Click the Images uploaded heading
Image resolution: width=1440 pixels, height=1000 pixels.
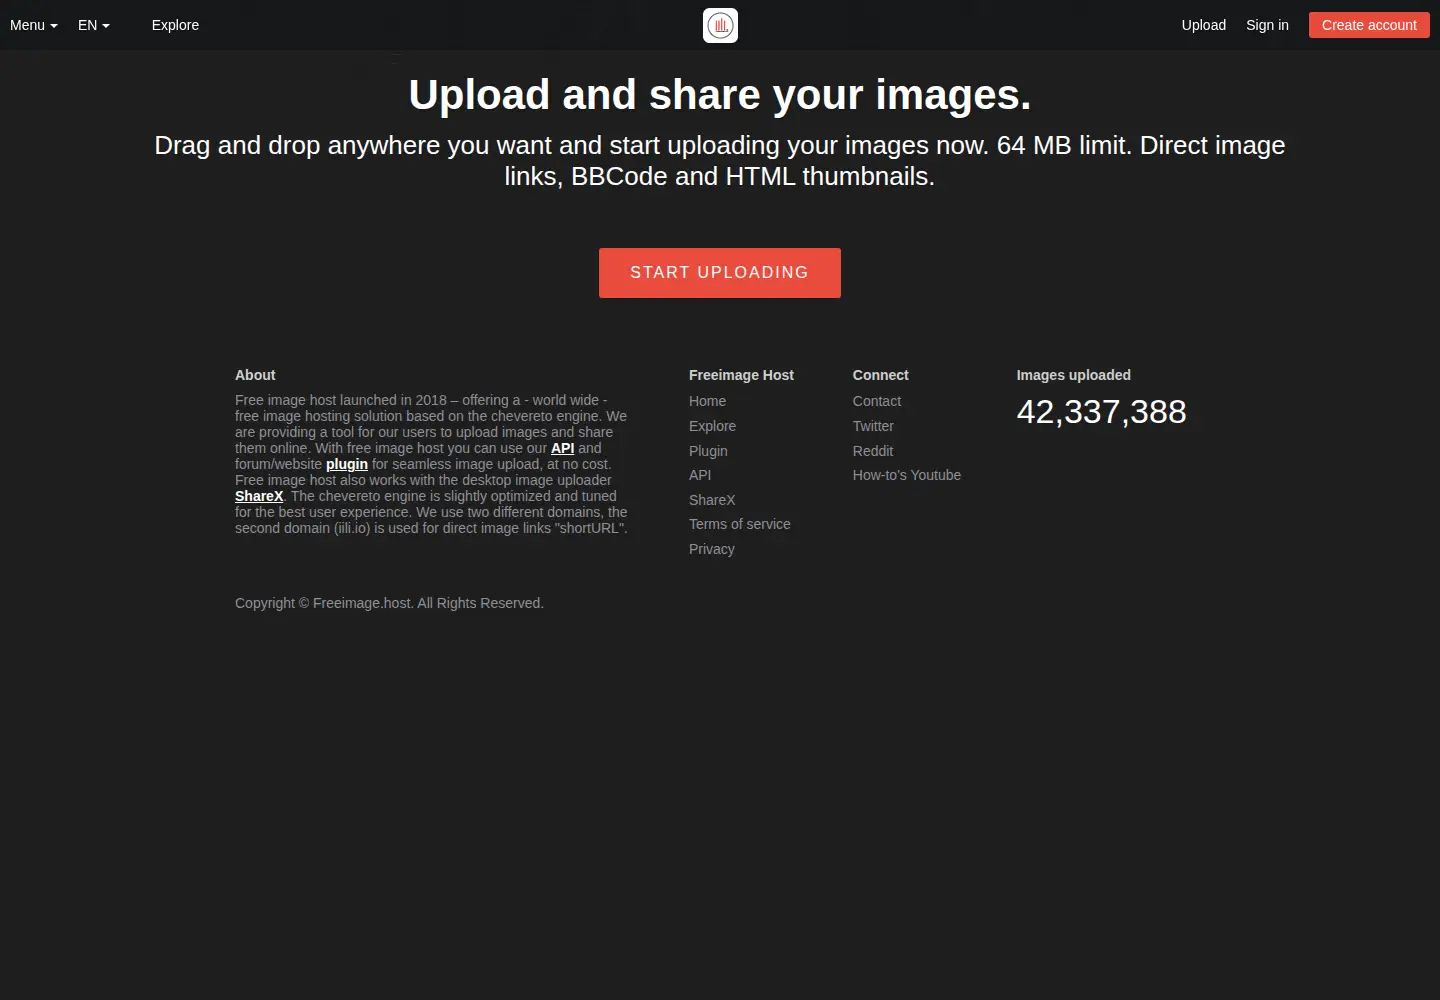point(1073,375)
